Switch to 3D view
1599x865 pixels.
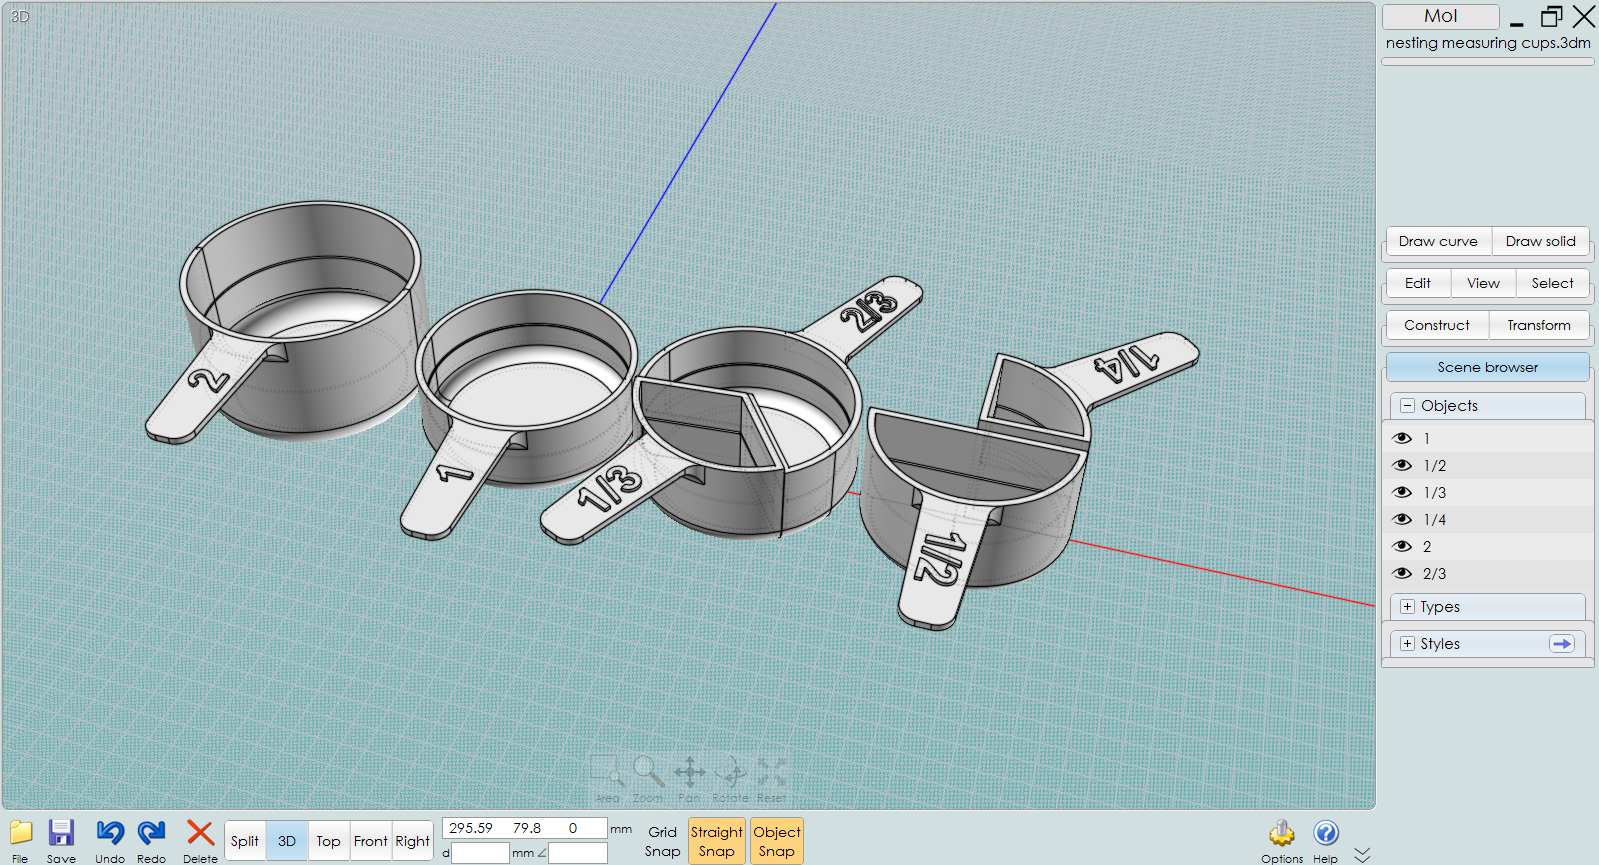coord(287,841)
